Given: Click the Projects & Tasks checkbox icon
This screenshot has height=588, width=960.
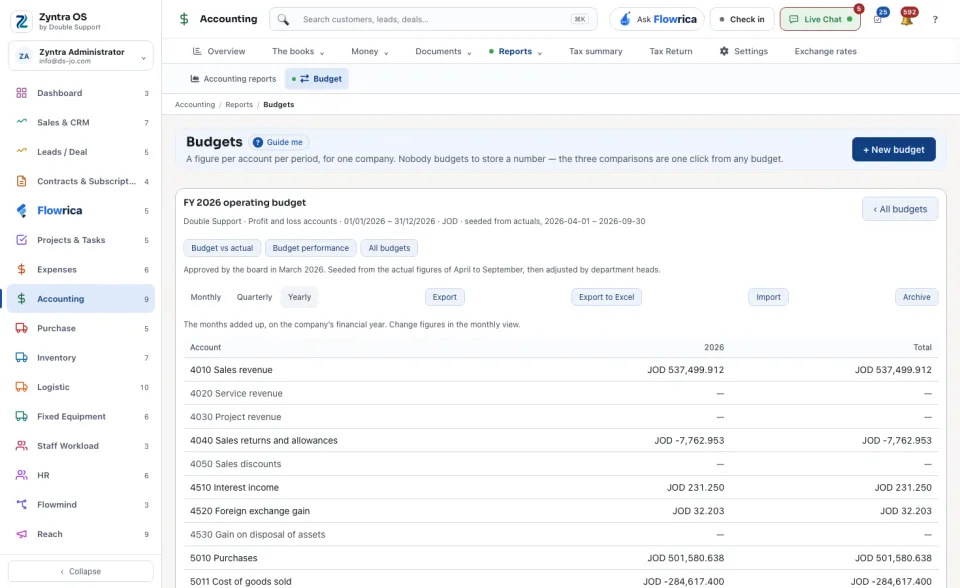Looking at the screenshot, I should coord(21,240).
